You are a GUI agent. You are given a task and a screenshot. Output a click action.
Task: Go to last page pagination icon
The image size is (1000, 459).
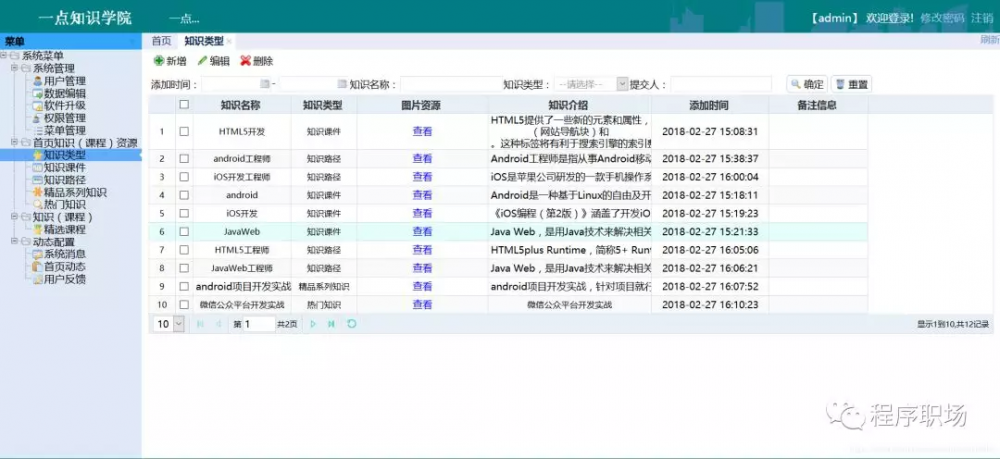click(x=332, y=324)
